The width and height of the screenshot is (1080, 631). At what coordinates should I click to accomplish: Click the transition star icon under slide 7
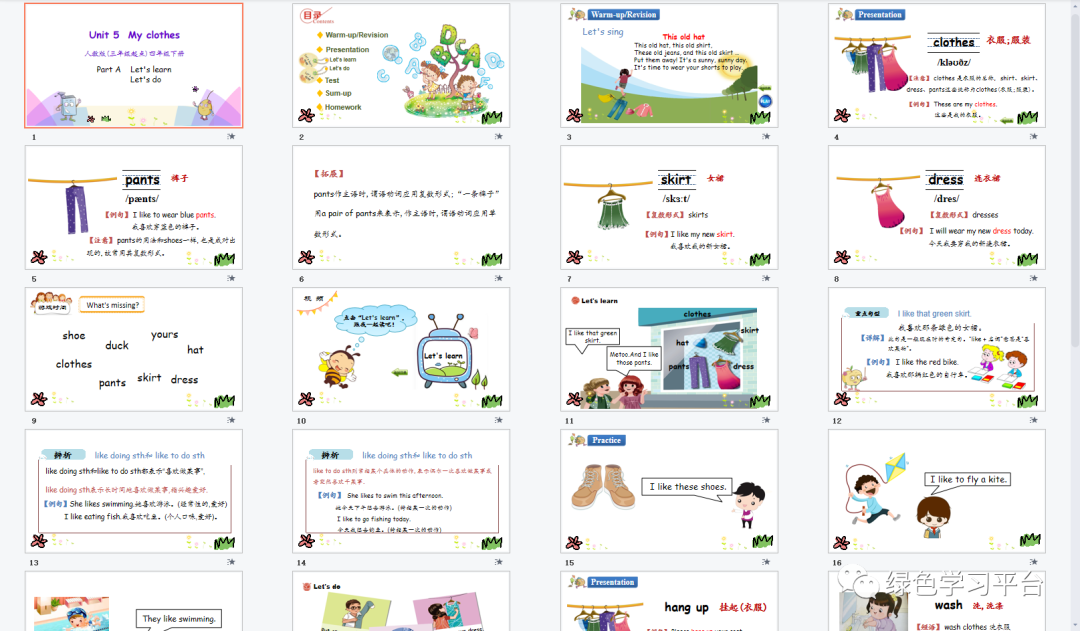click(766, 278)
